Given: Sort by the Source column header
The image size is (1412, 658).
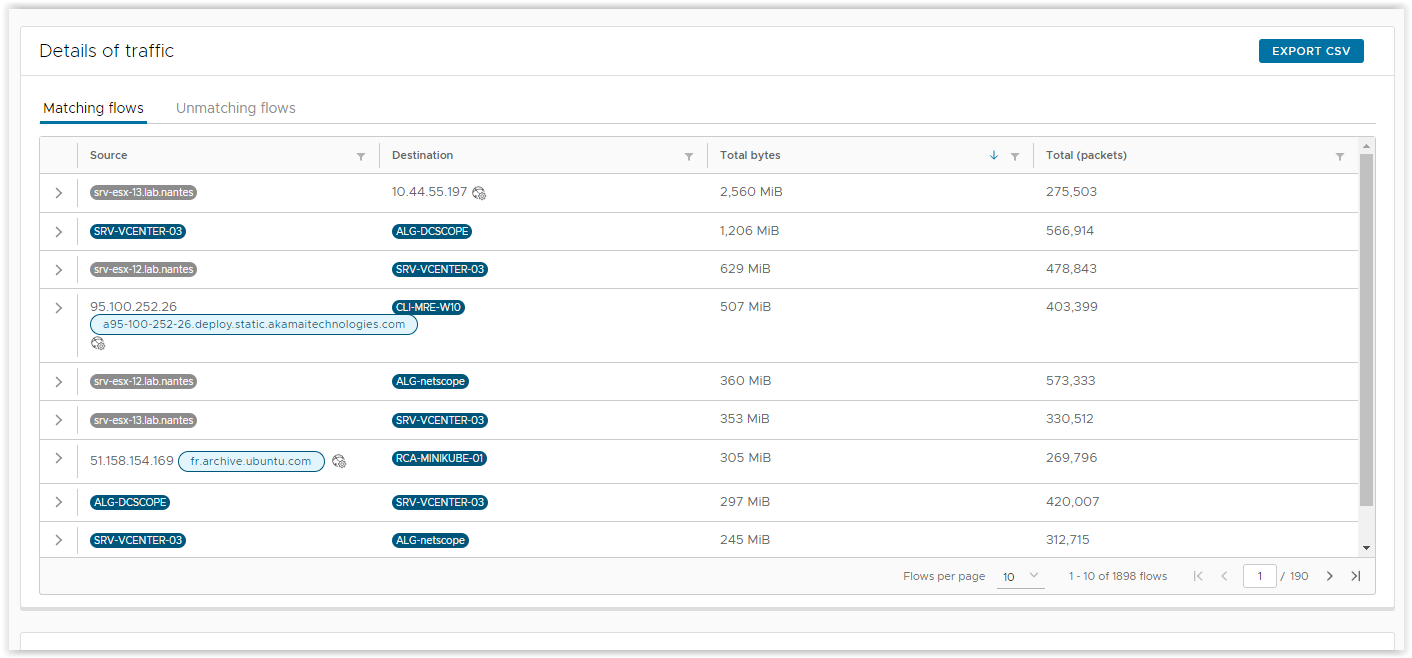Looking at the screenshot, I should 109,155.
